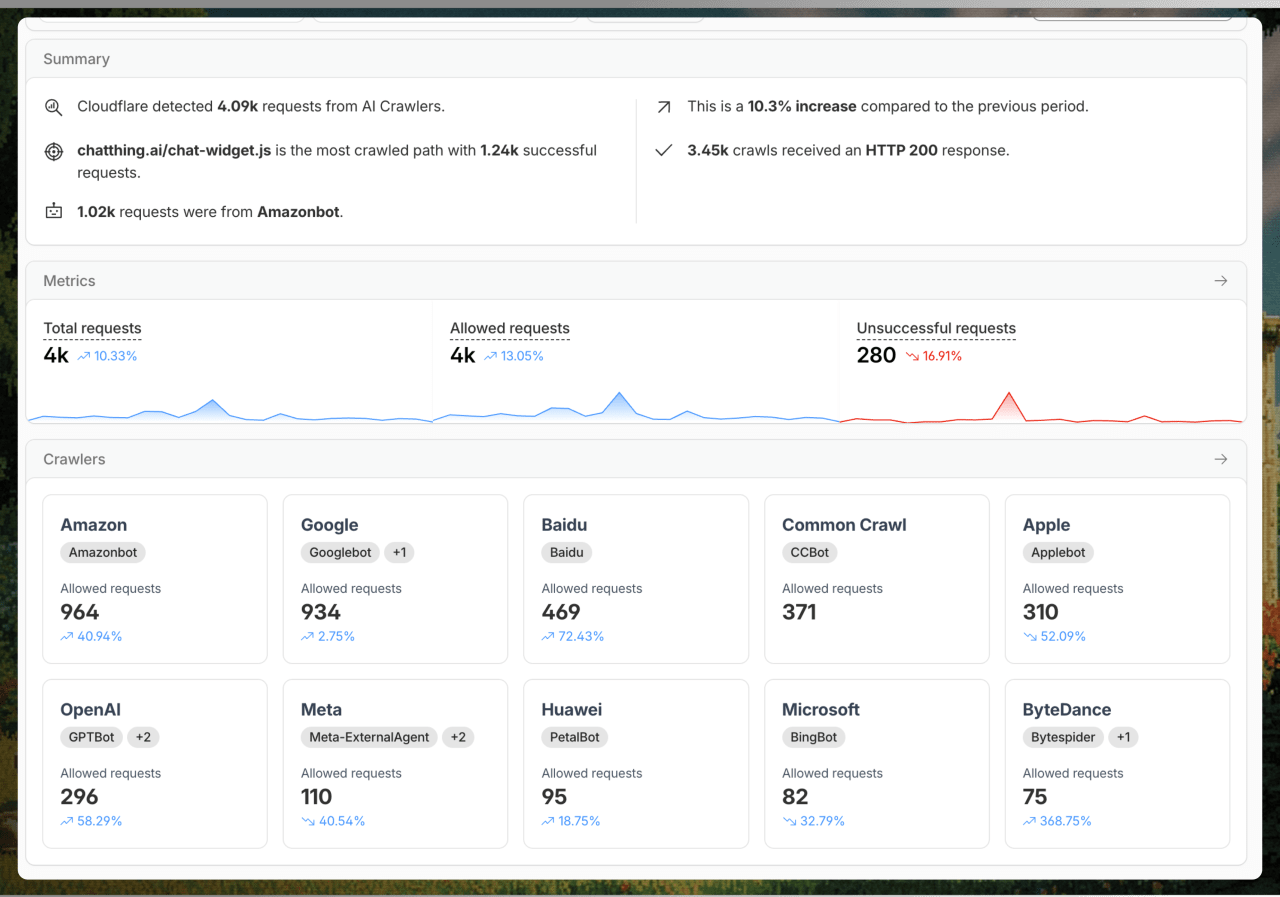
Task: Click the trend icon beside 18.75% on Huawei
Action: point(548,821)
